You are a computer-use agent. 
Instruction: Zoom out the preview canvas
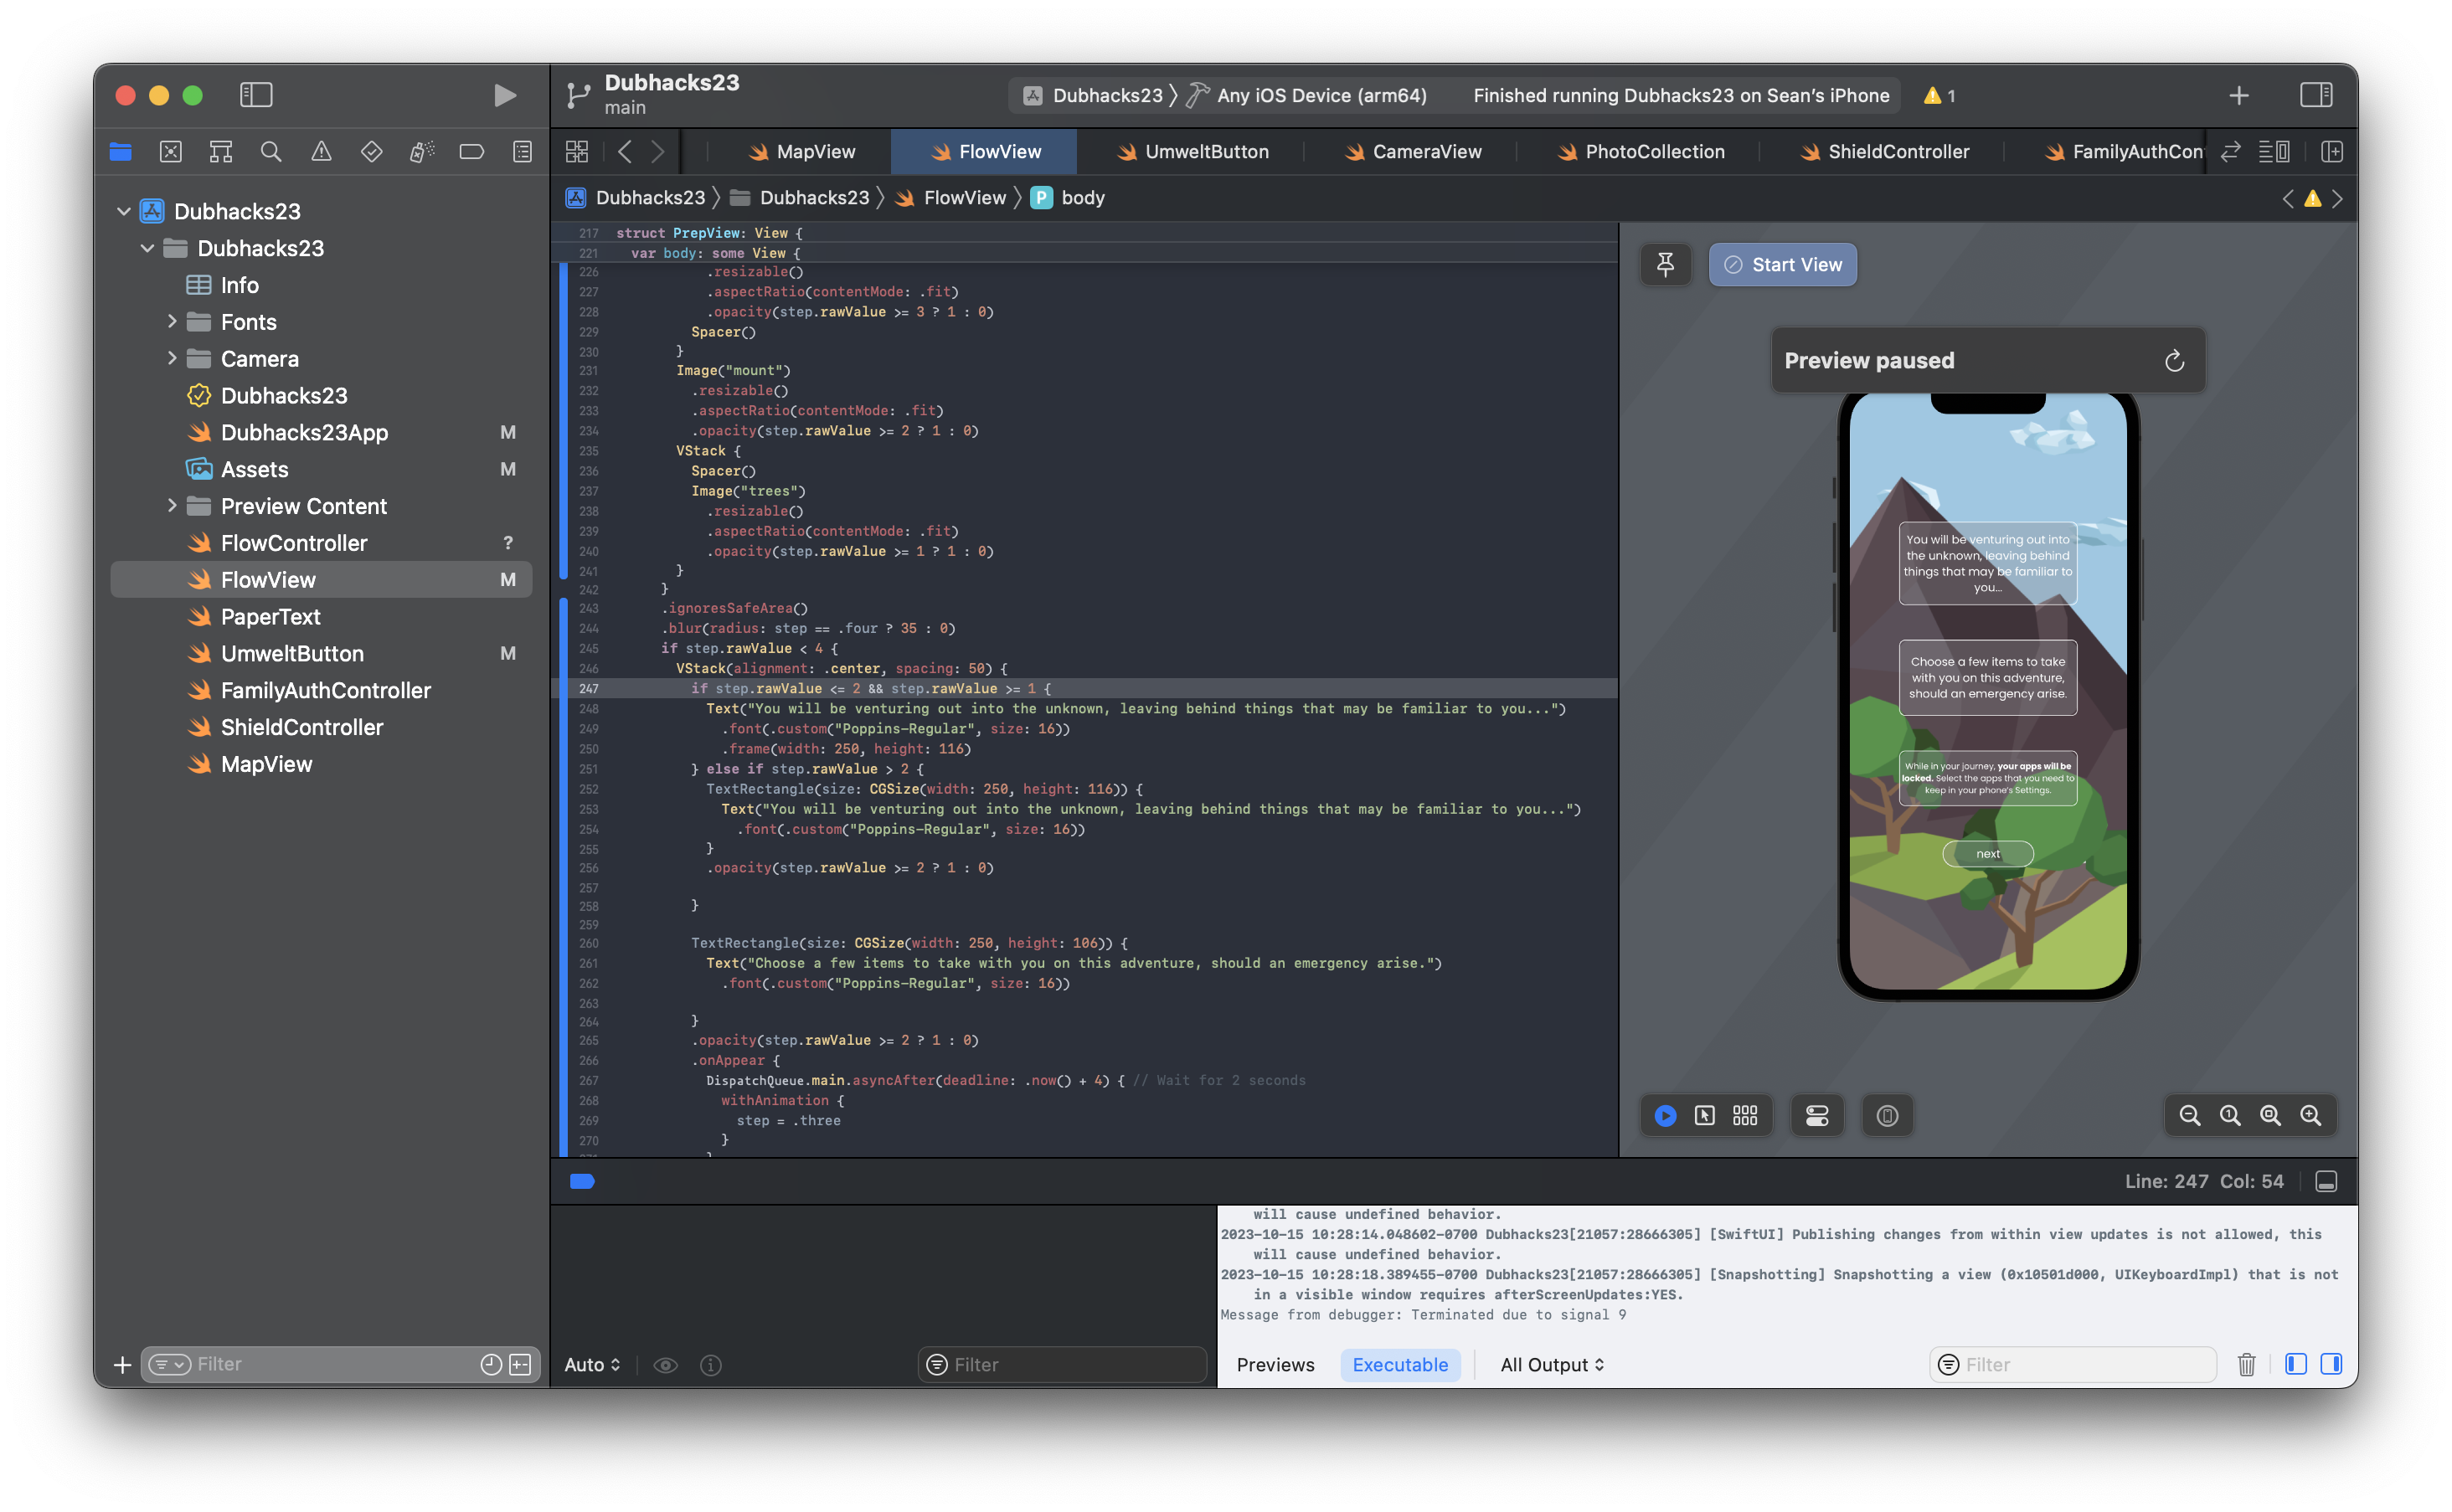2189,1116
